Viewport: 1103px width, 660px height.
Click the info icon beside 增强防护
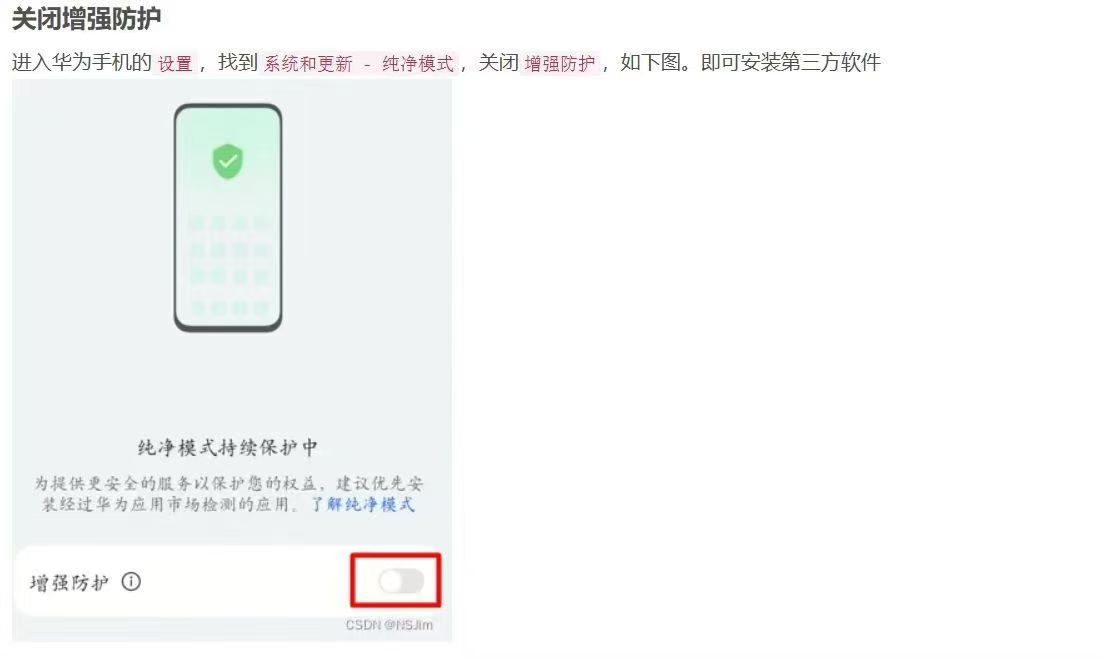point(131,581)
